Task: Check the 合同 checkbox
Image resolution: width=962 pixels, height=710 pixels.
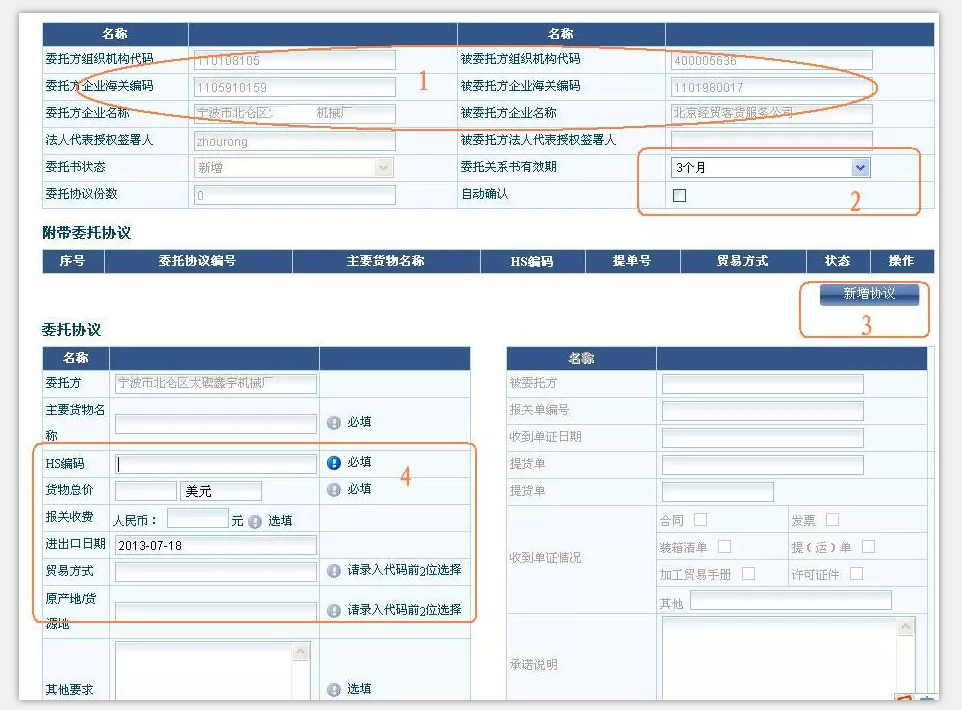Action: 700,520
